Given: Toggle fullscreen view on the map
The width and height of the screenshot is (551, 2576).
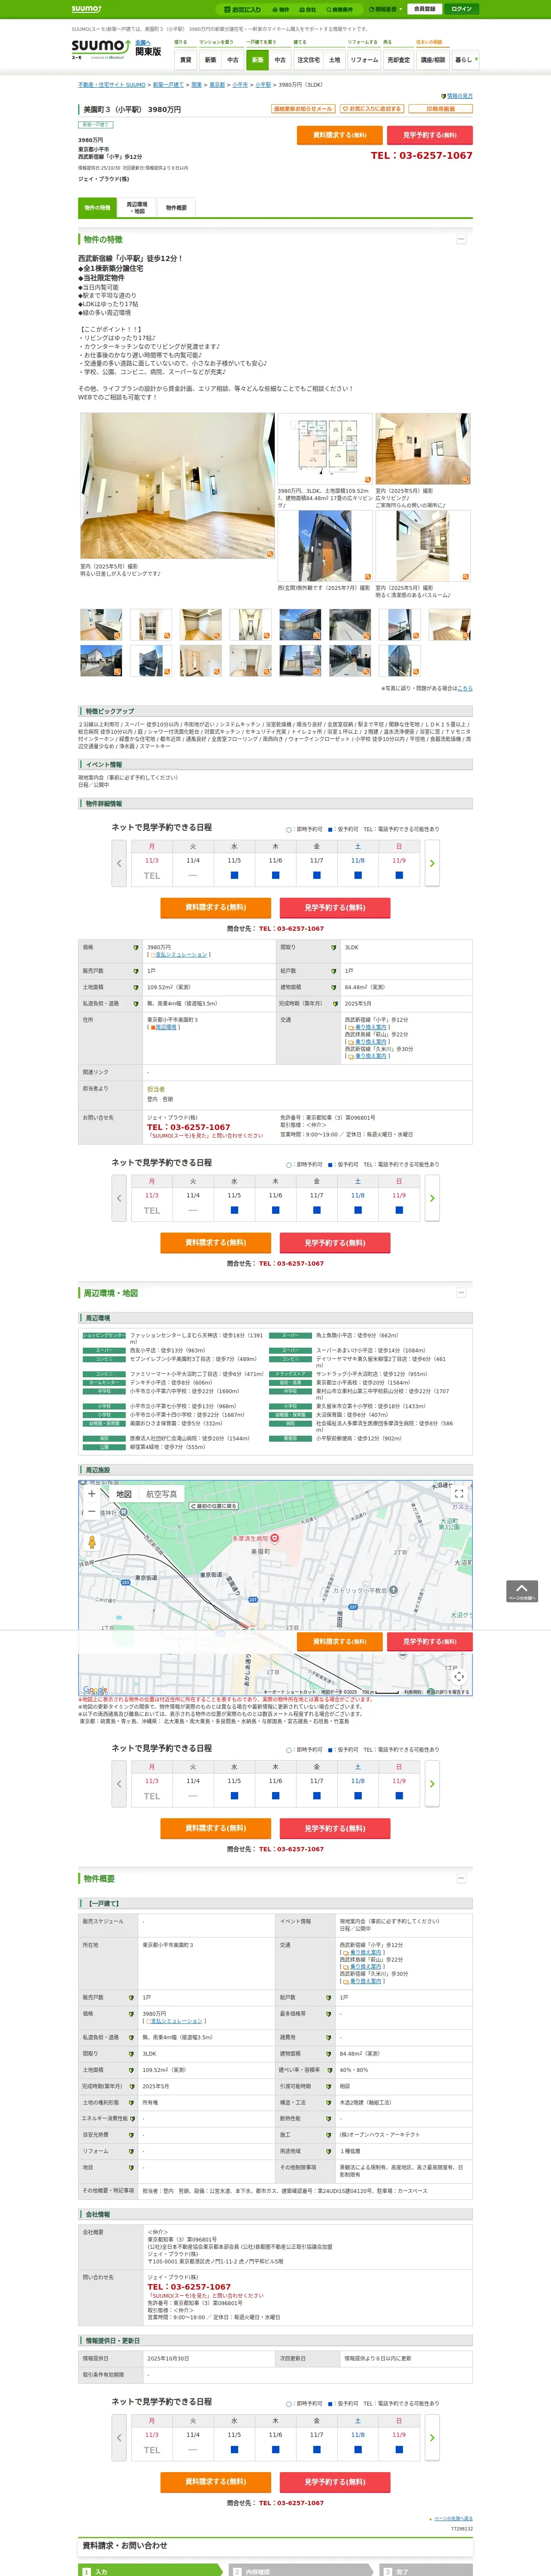Looking at the screenshot, I should (x=459, y=1494).
